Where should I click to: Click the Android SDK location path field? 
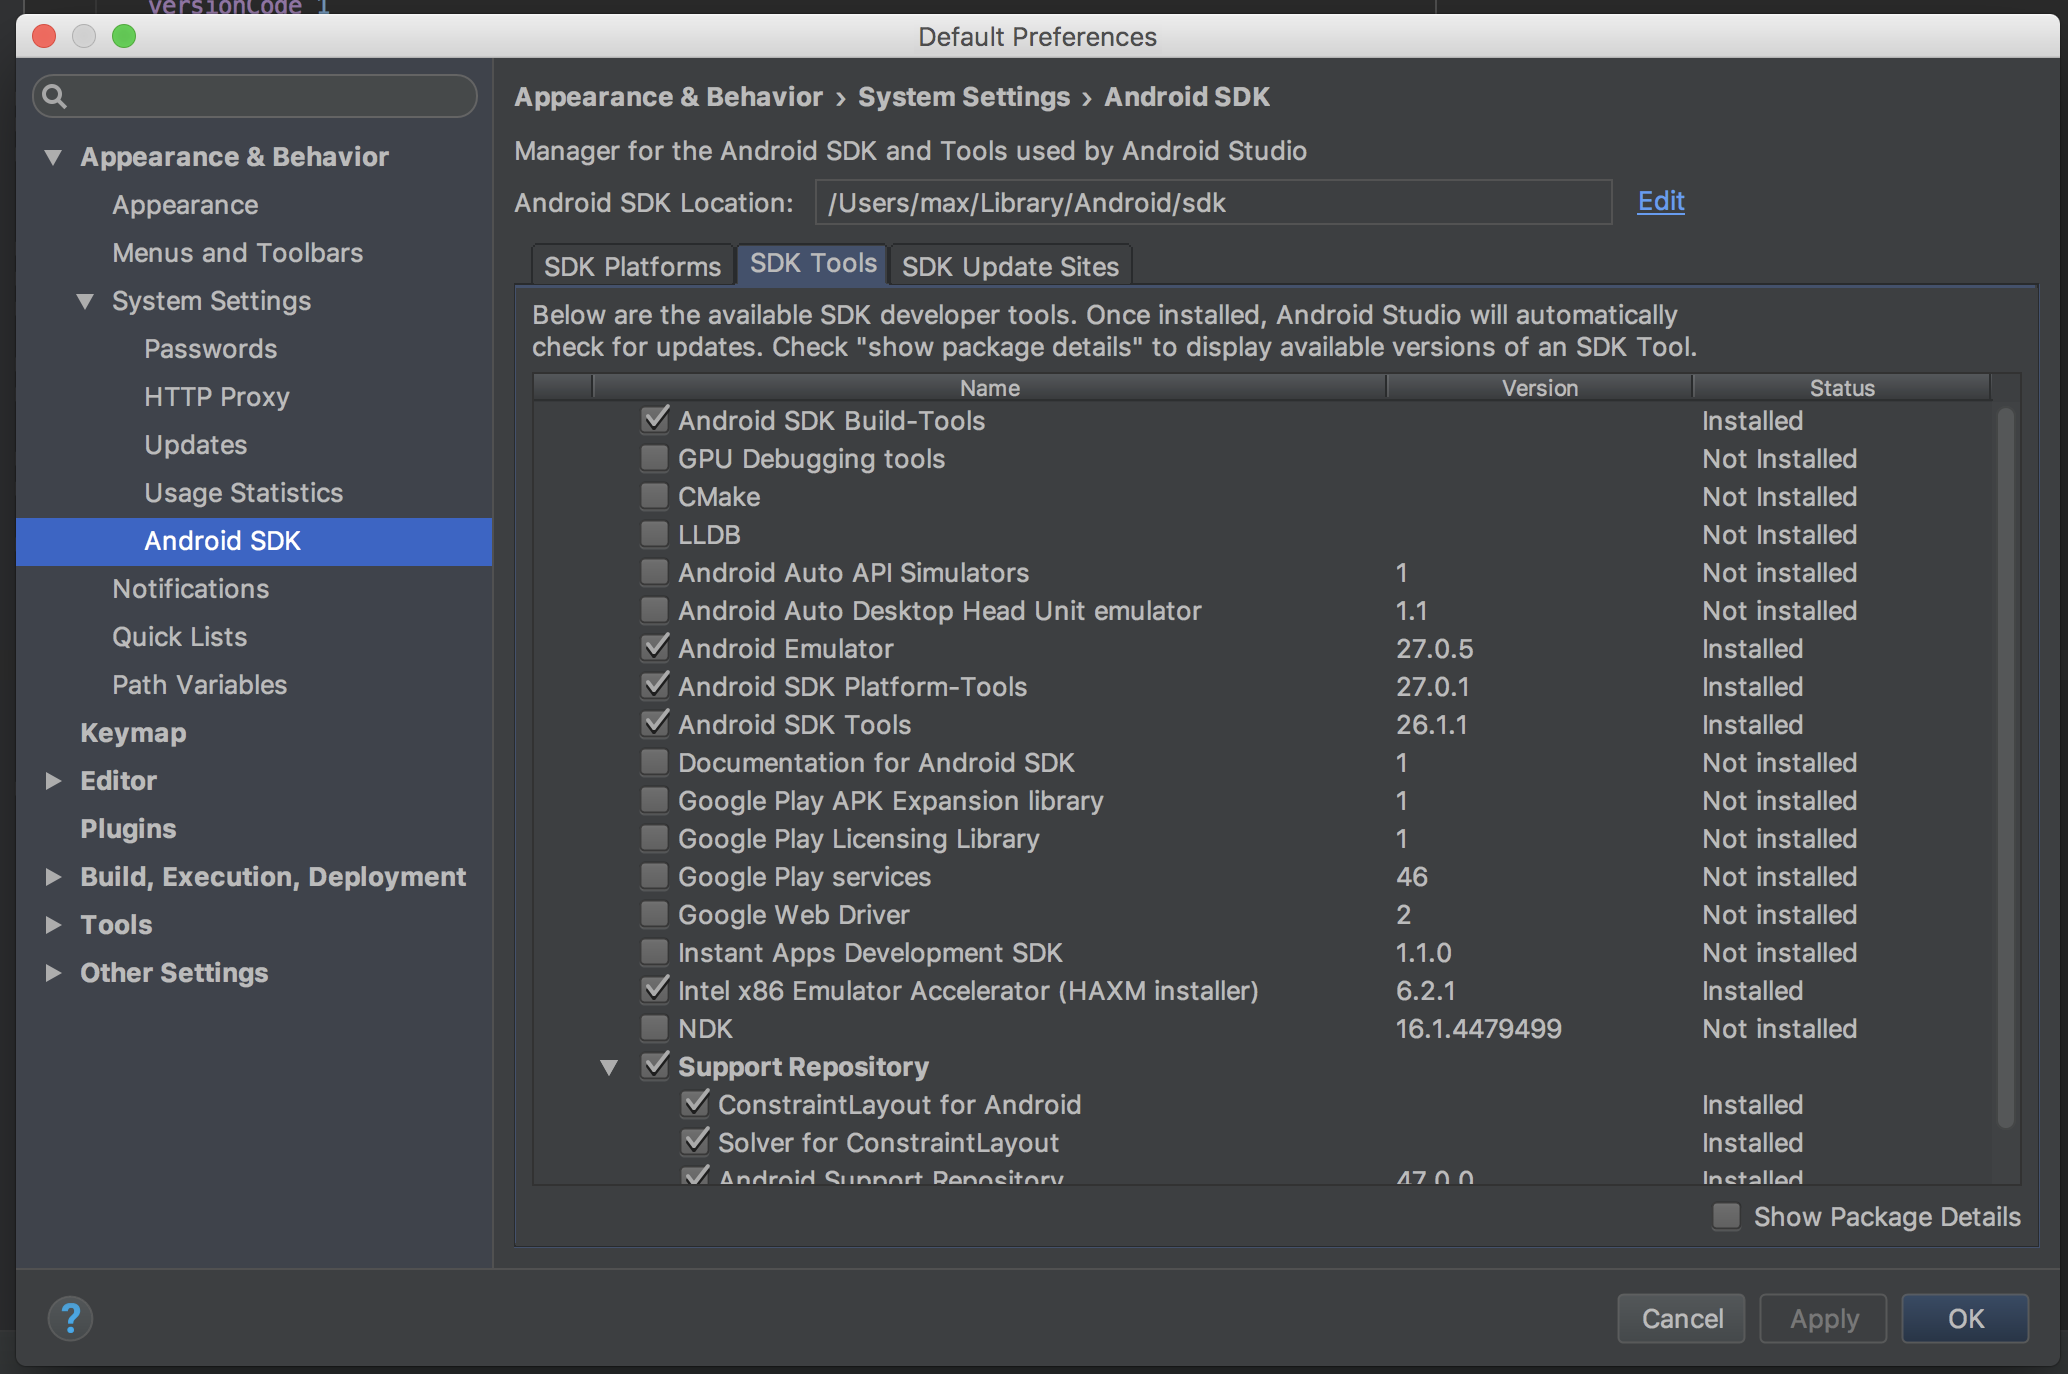tap(1212, 202)
